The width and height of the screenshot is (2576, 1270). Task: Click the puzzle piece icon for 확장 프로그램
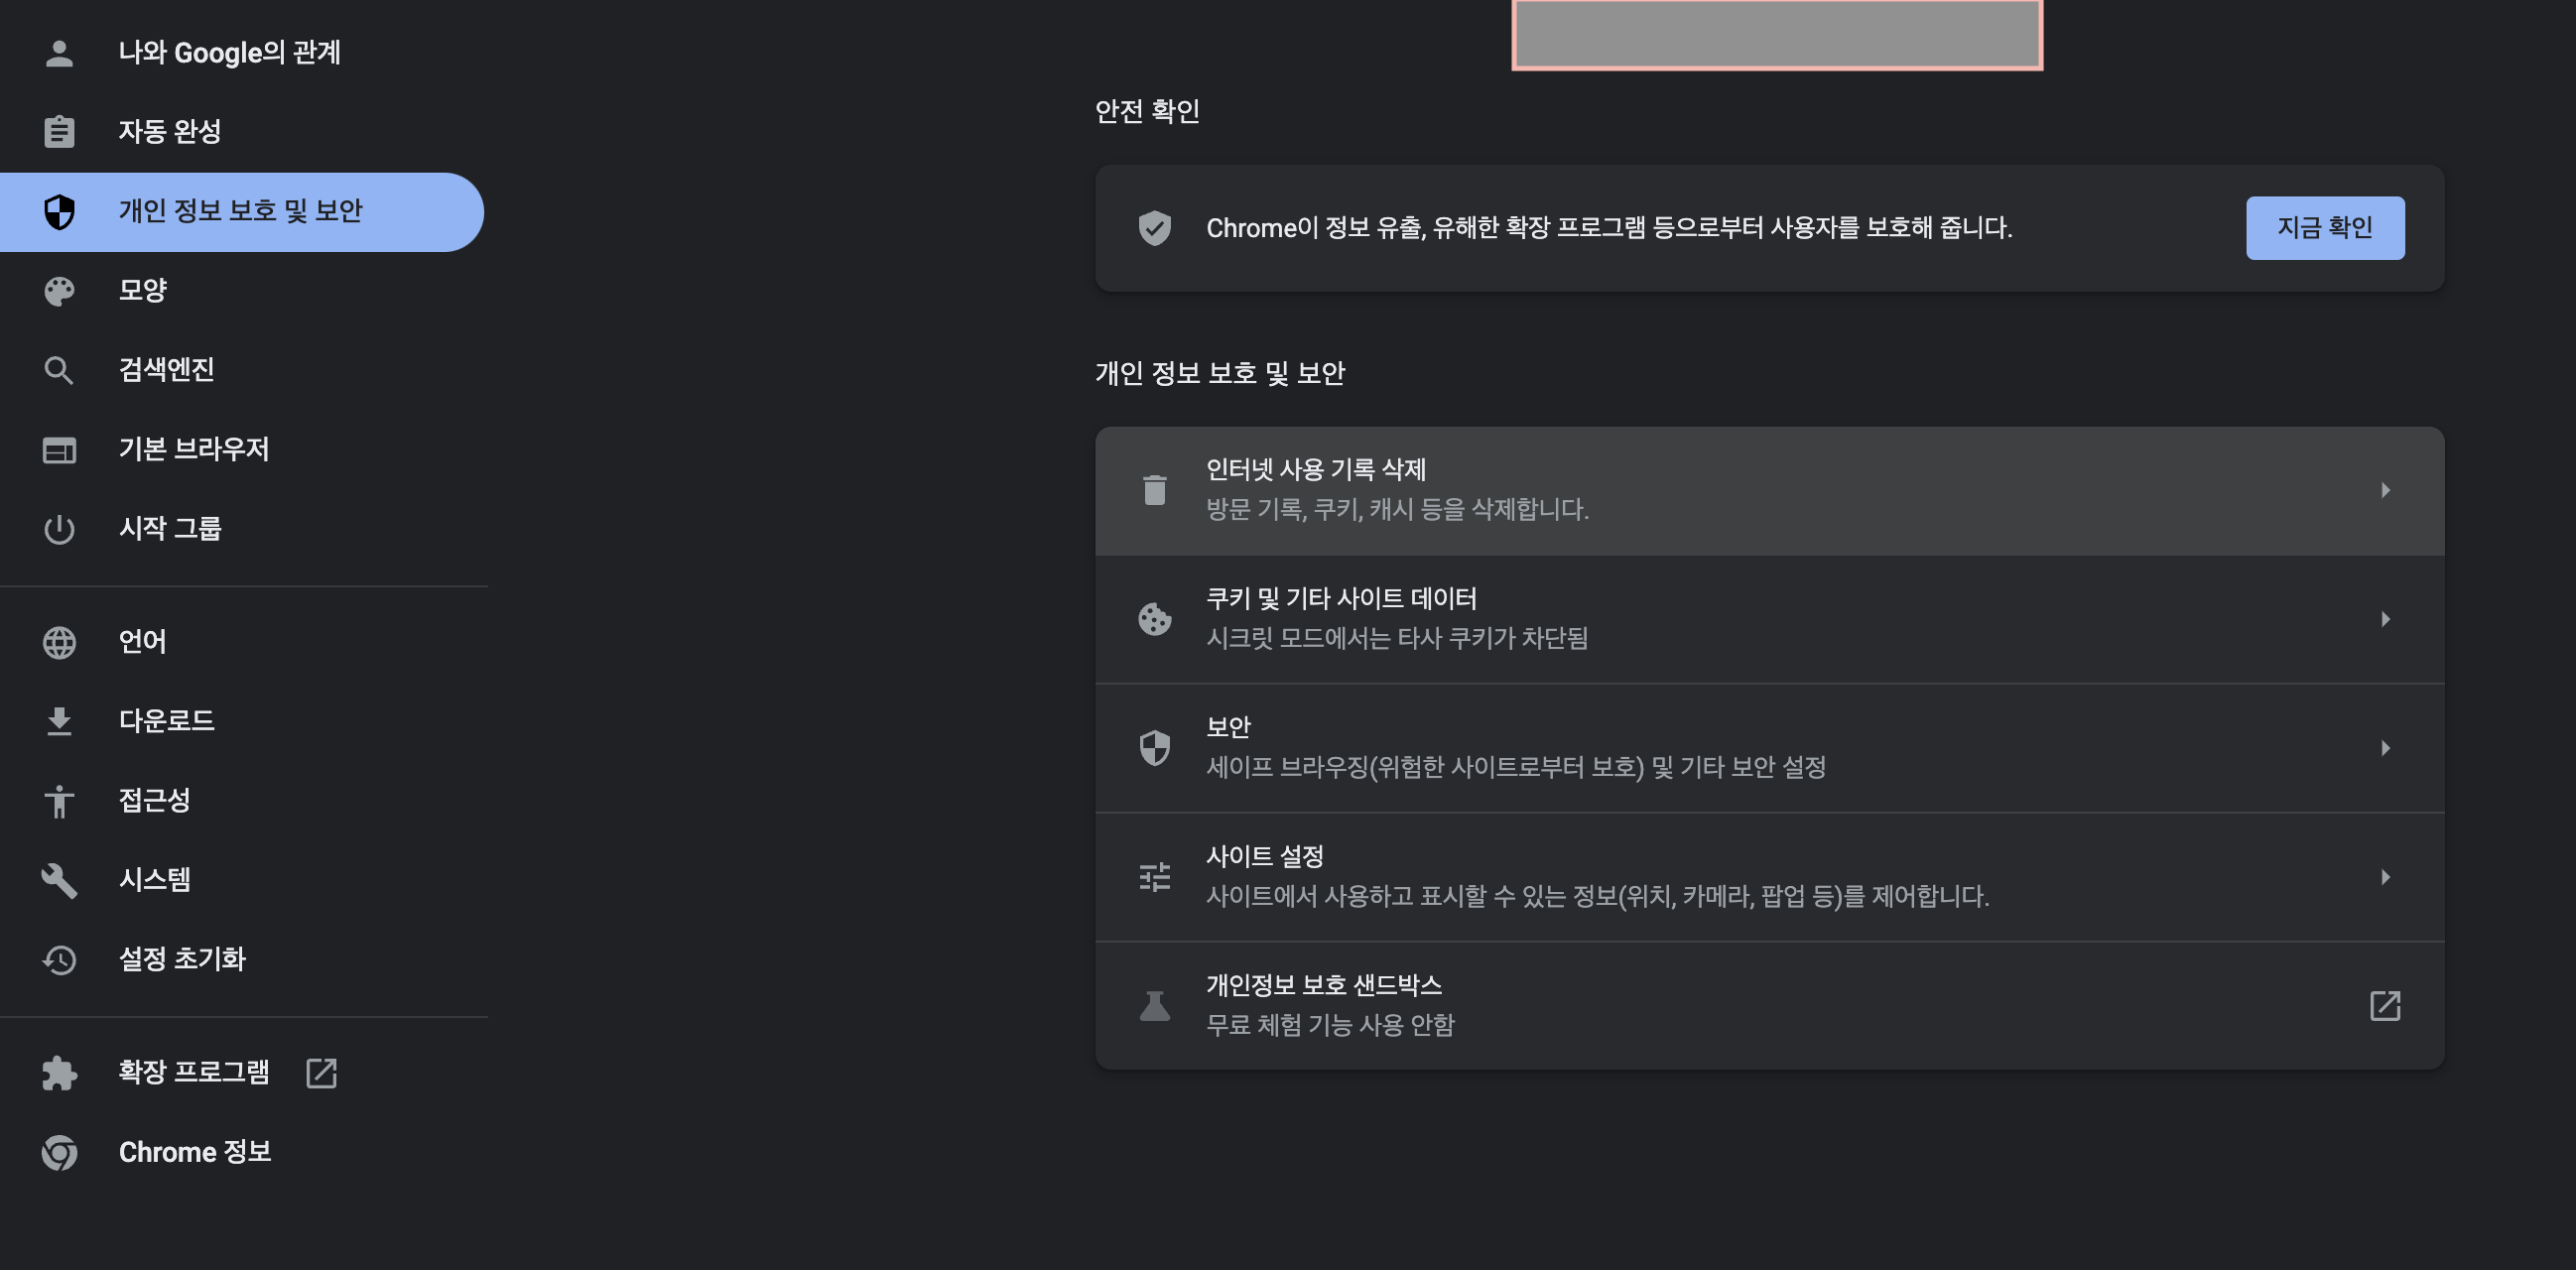click(59, 1073)
